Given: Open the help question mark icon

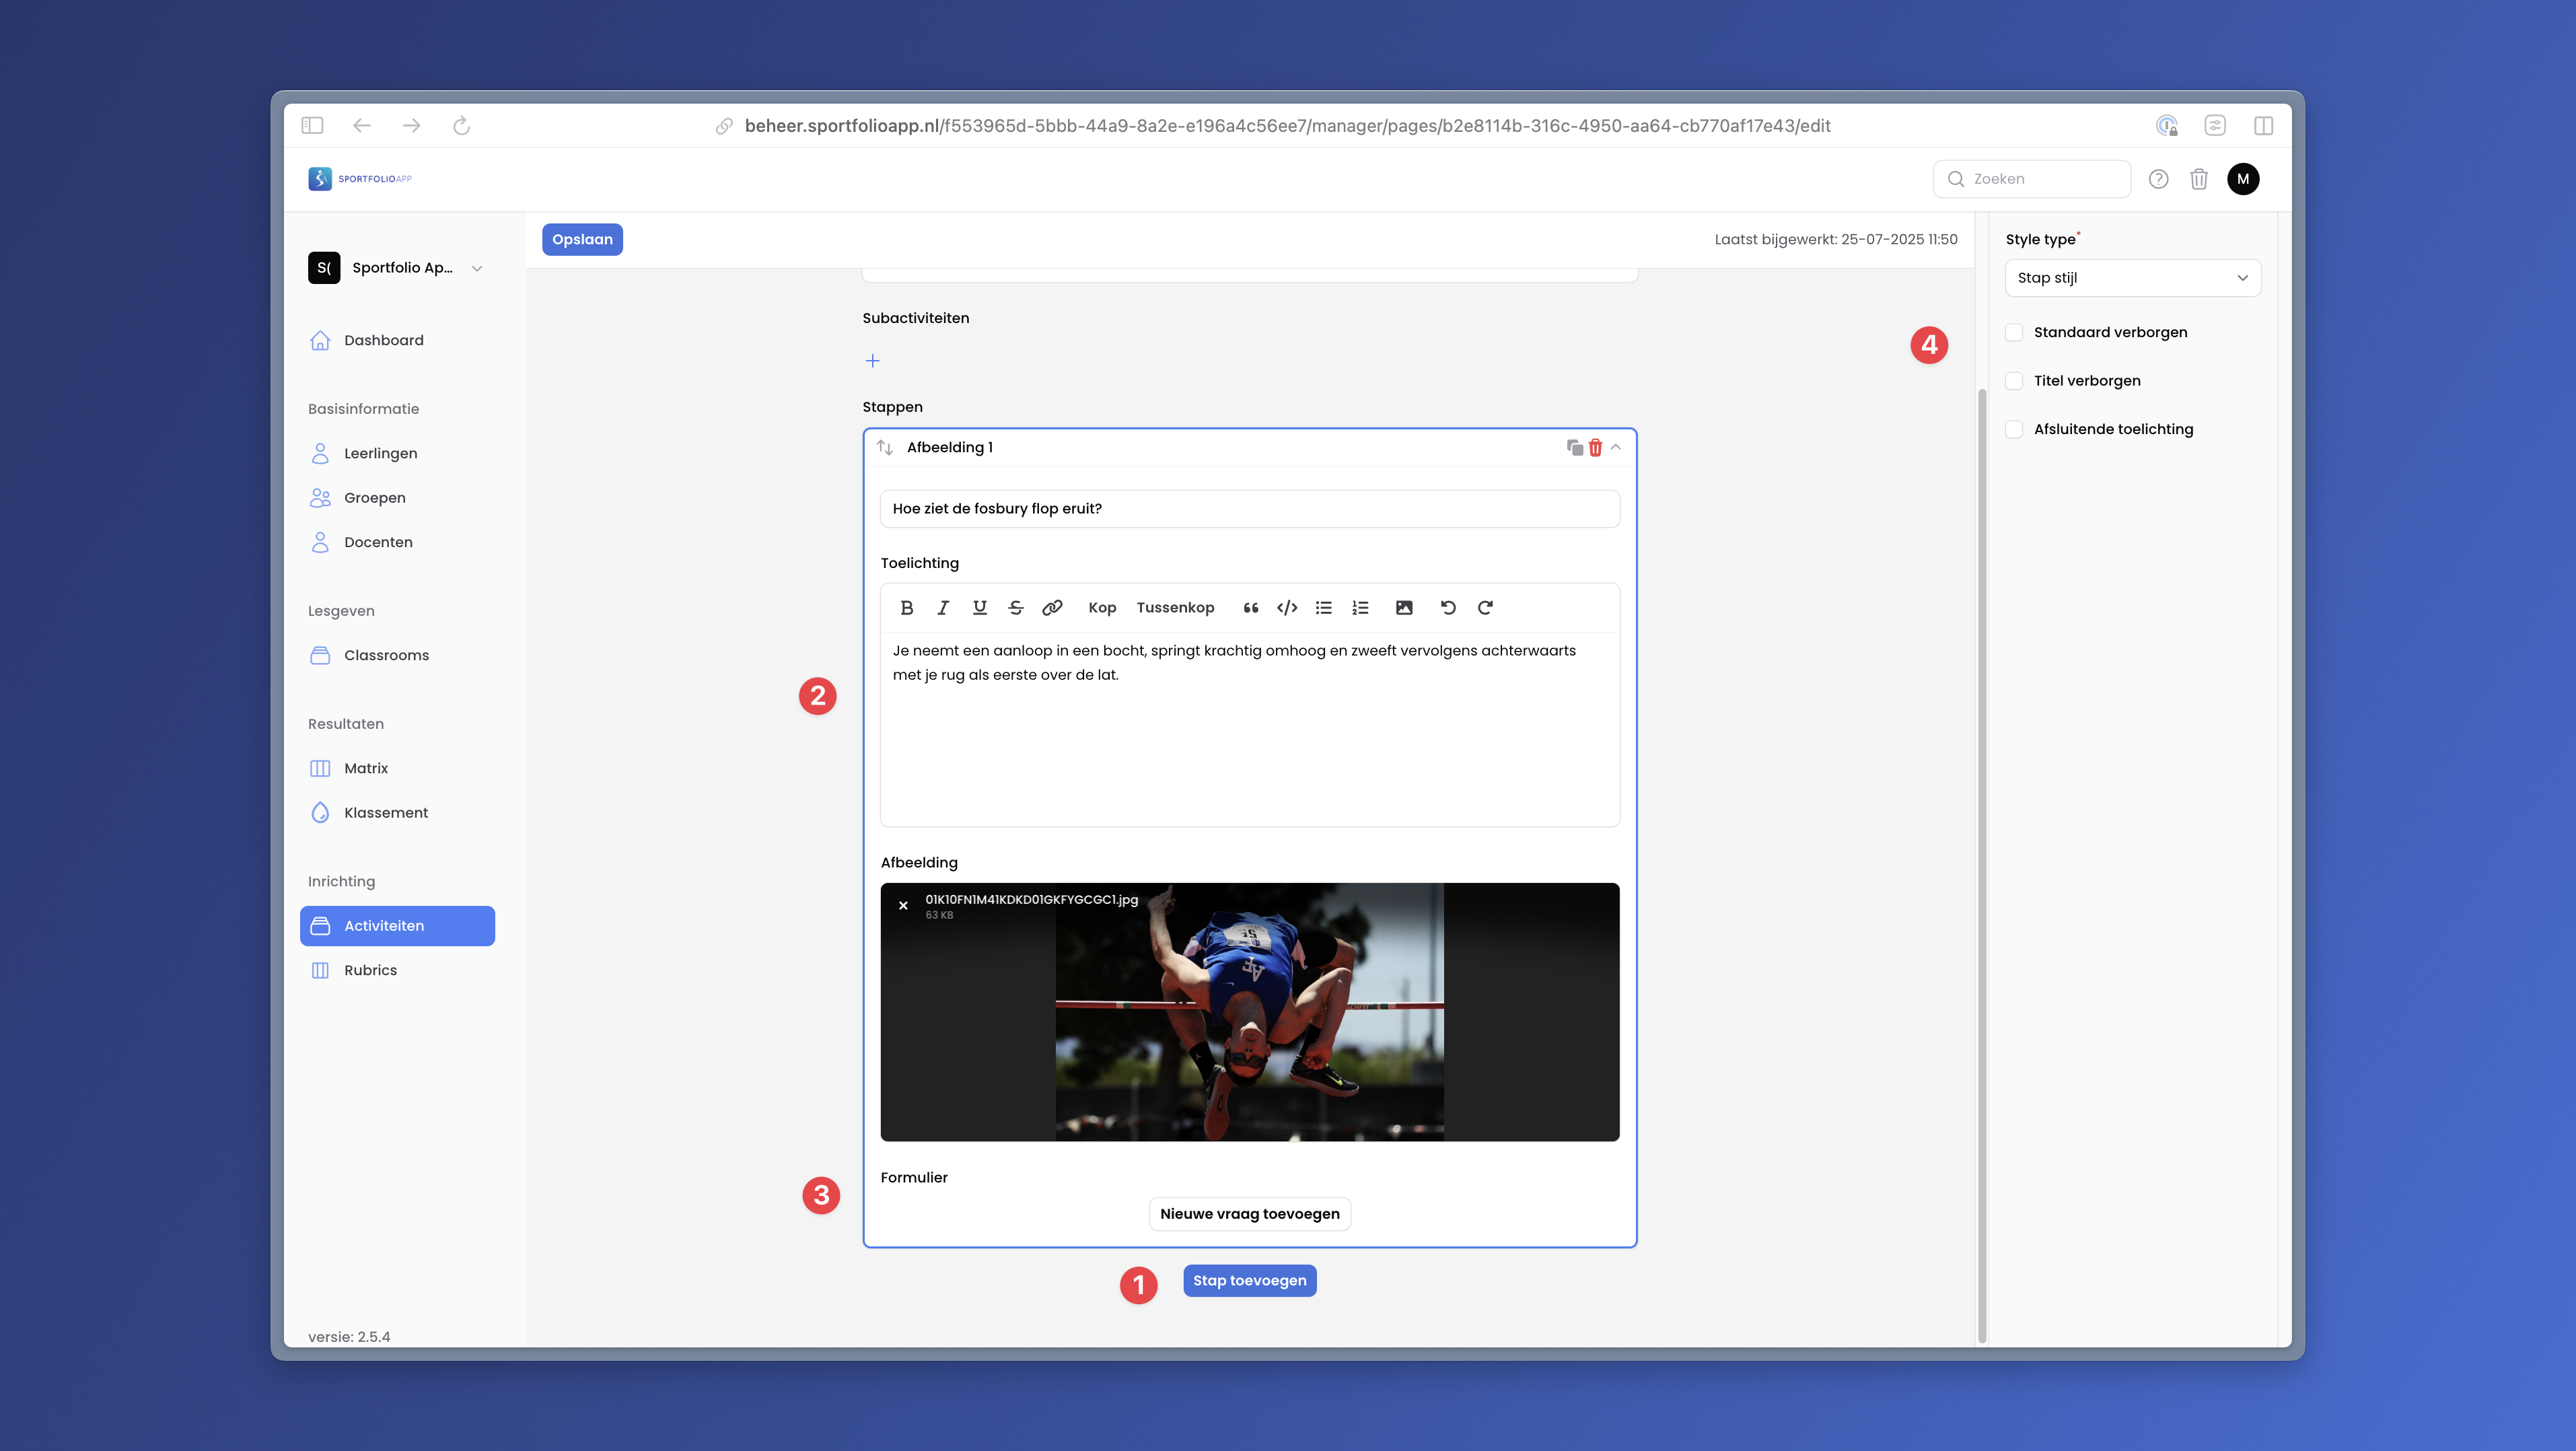Looking at the screenshot, I should click(x=2158, y=179).
